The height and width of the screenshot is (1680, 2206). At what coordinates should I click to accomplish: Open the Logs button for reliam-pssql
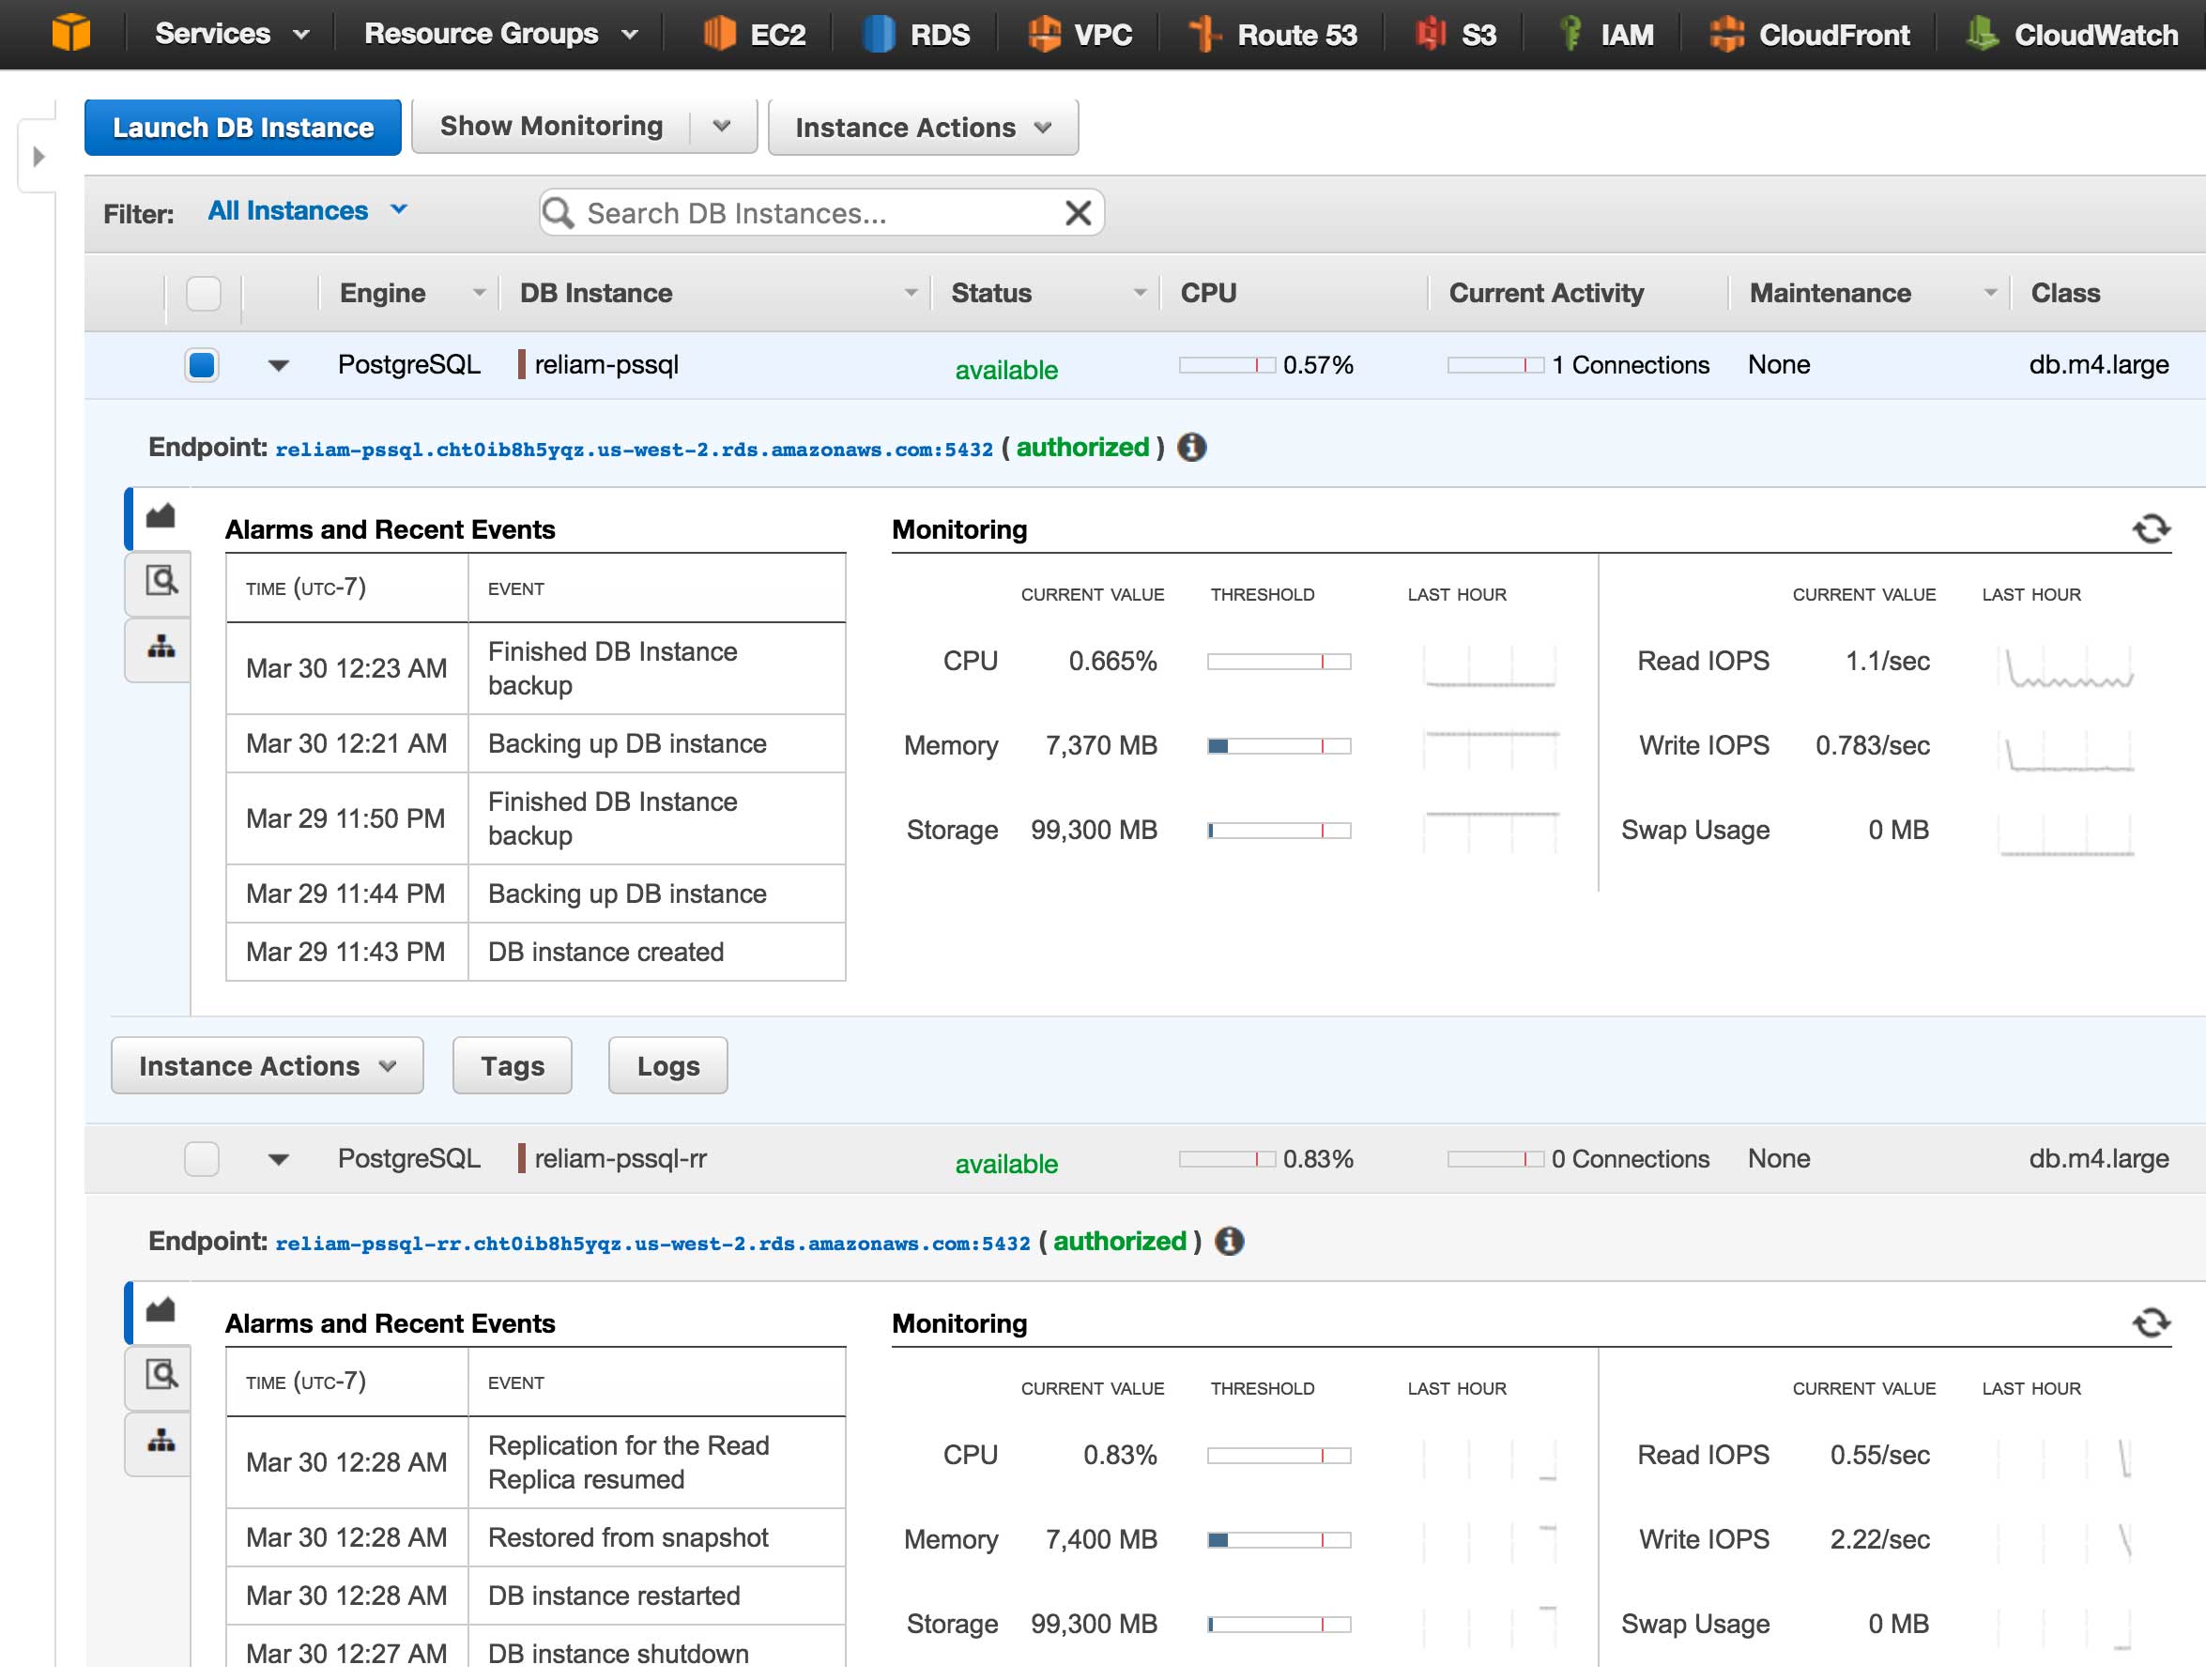pyautogui.click(x=667, y=1066)
